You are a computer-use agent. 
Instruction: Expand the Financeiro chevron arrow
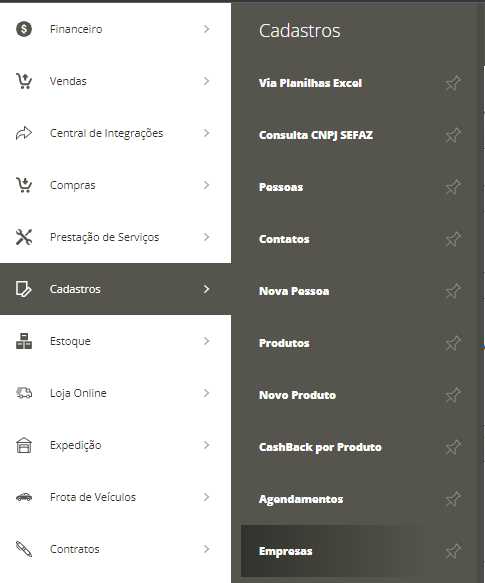pyautogui.click(x=206, y=29)
